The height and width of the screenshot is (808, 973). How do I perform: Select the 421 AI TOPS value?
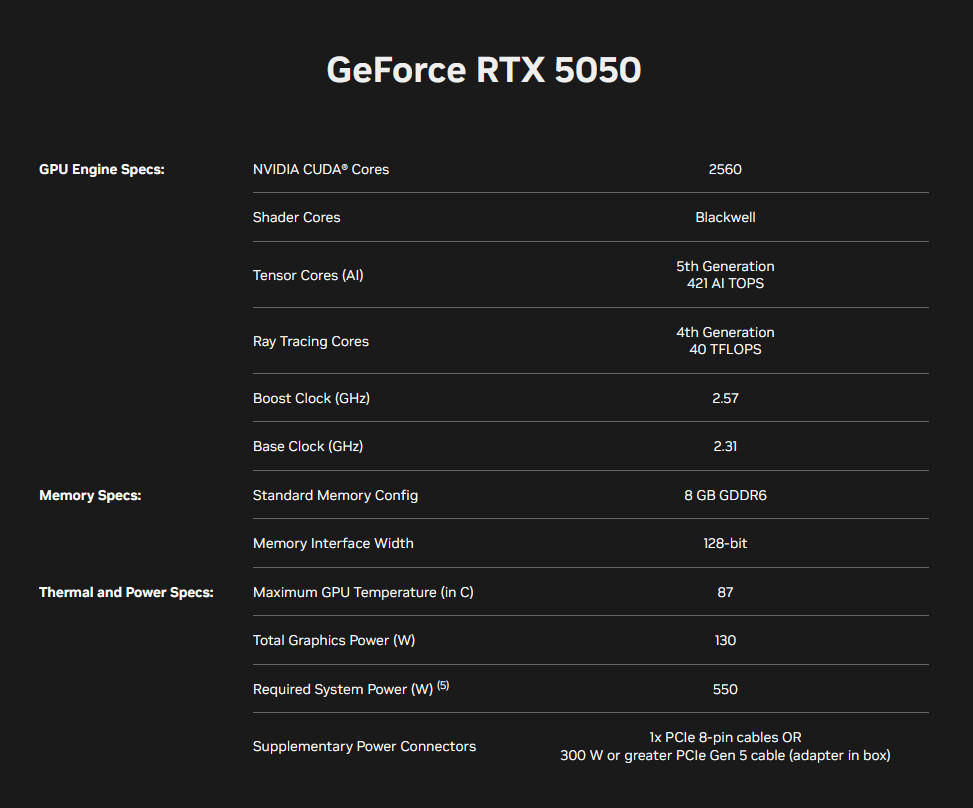(x=725, y=283)
